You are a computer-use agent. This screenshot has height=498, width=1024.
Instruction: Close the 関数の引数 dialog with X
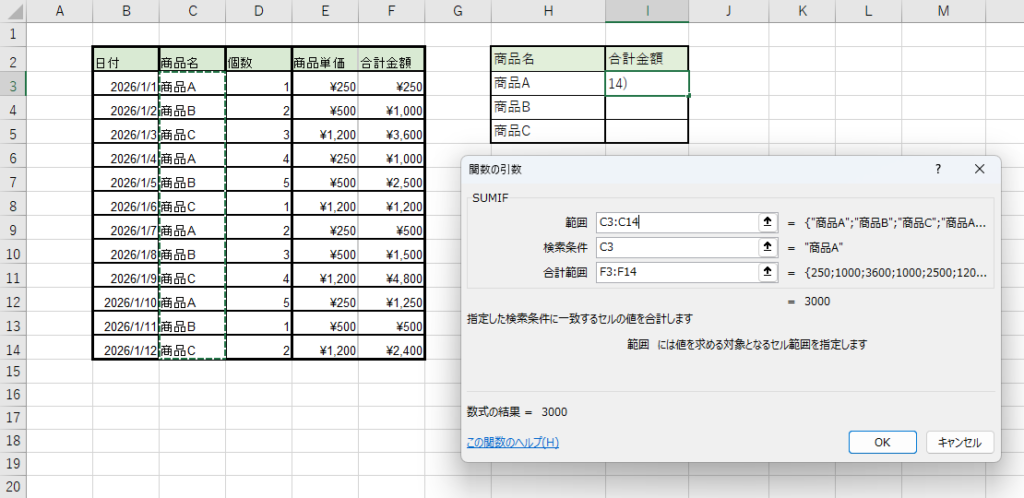pos(979,169)
